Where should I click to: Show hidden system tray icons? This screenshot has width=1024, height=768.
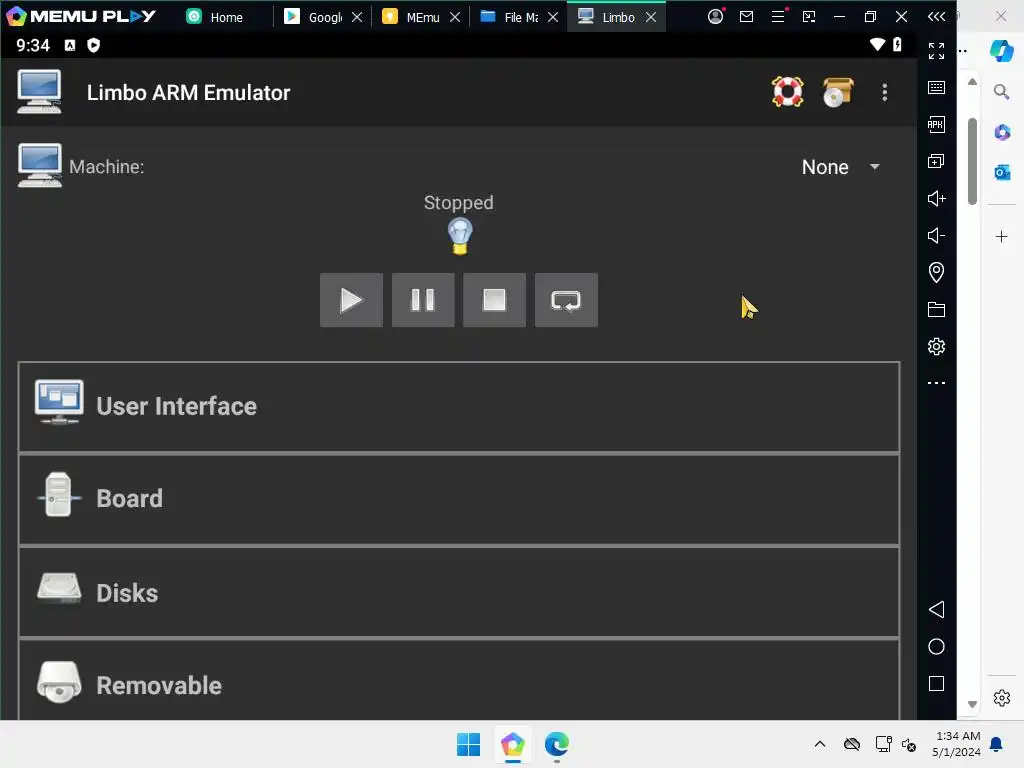click(820, 744)
